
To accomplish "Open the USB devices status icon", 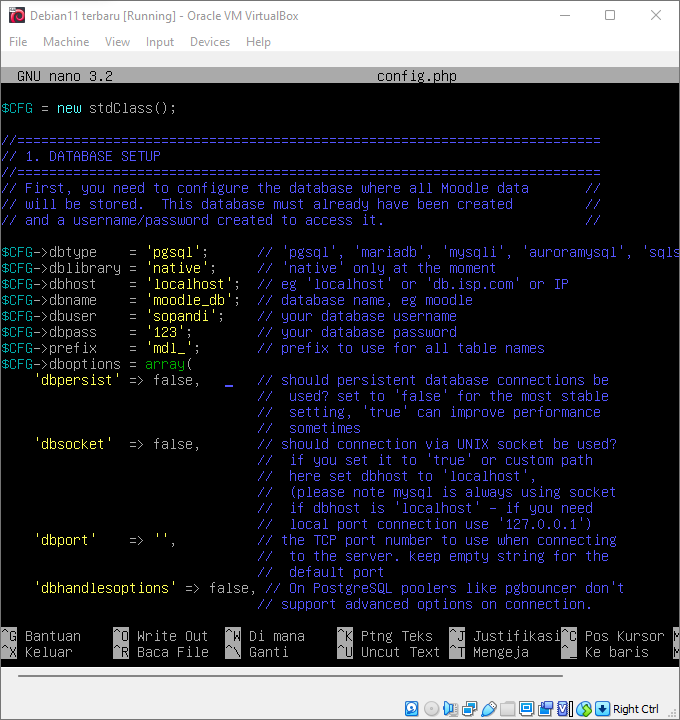I will click(x=489, y=709).
